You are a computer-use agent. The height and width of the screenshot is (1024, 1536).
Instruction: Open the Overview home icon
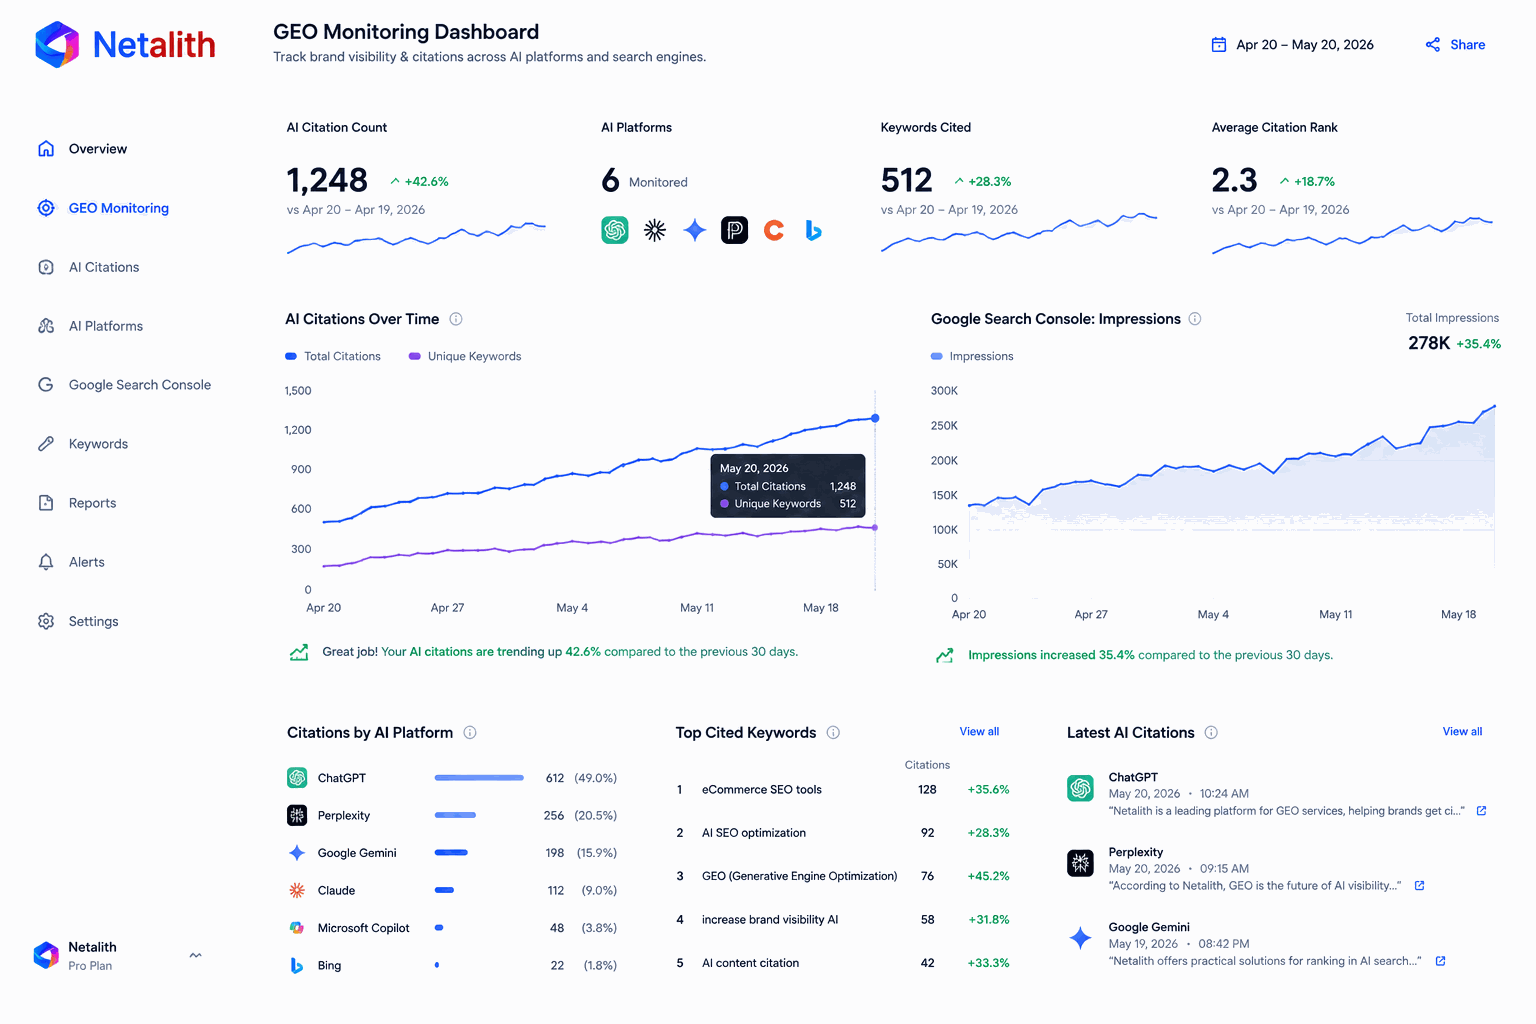(46, 149)
